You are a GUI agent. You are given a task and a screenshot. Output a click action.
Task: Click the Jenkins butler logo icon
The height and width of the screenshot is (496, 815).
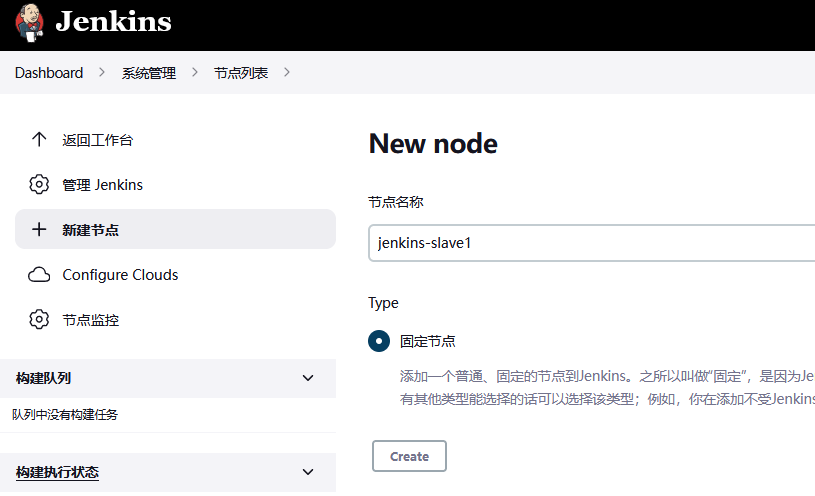pyautogui.click(x=30, y=22)
